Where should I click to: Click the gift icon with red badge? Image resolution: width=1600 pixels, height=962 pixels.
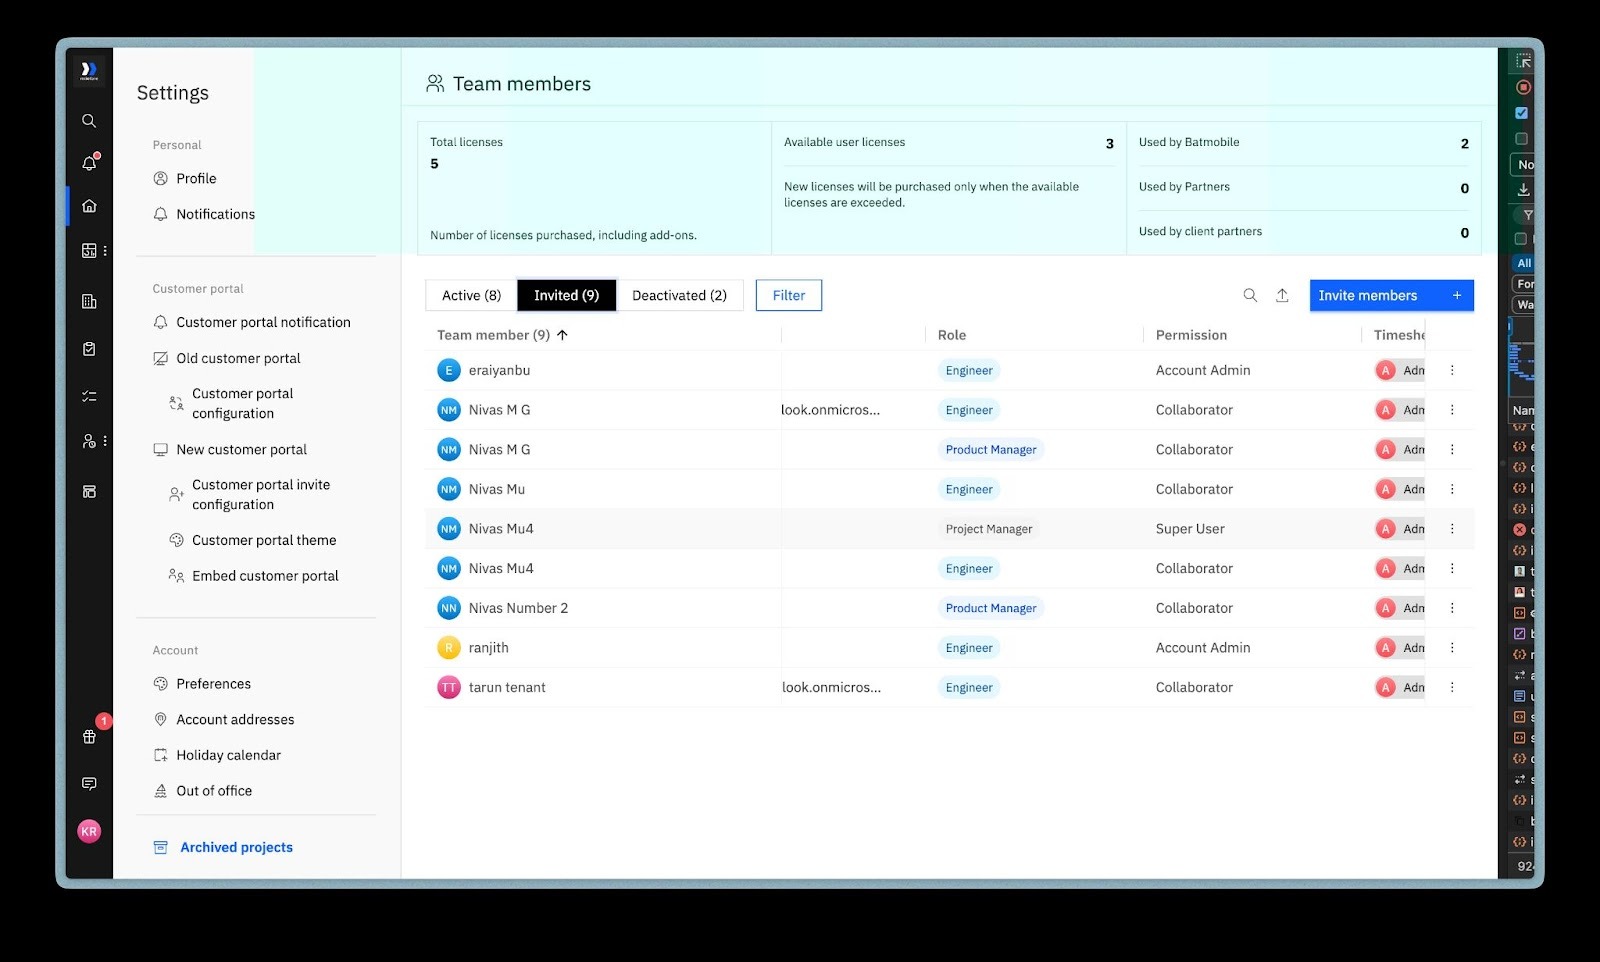tap(89, 736)
